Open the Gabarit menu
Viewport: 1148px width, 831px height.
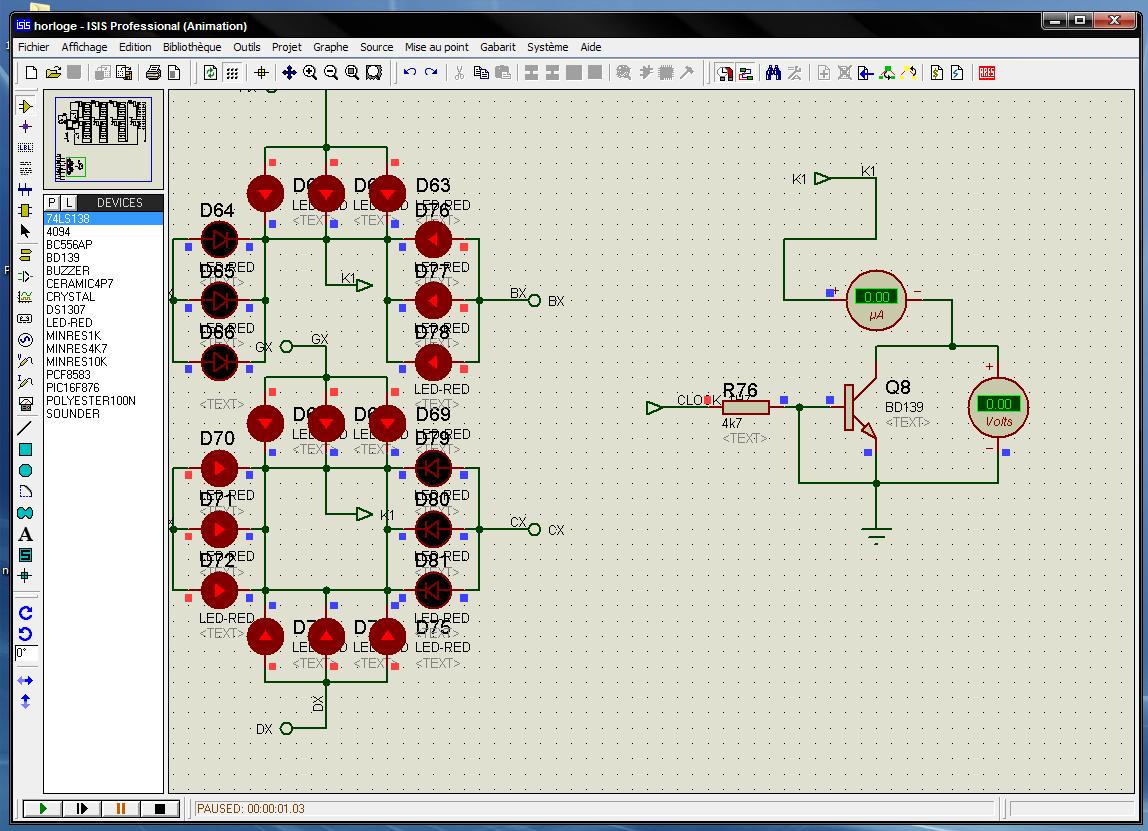tap(498, 47)
